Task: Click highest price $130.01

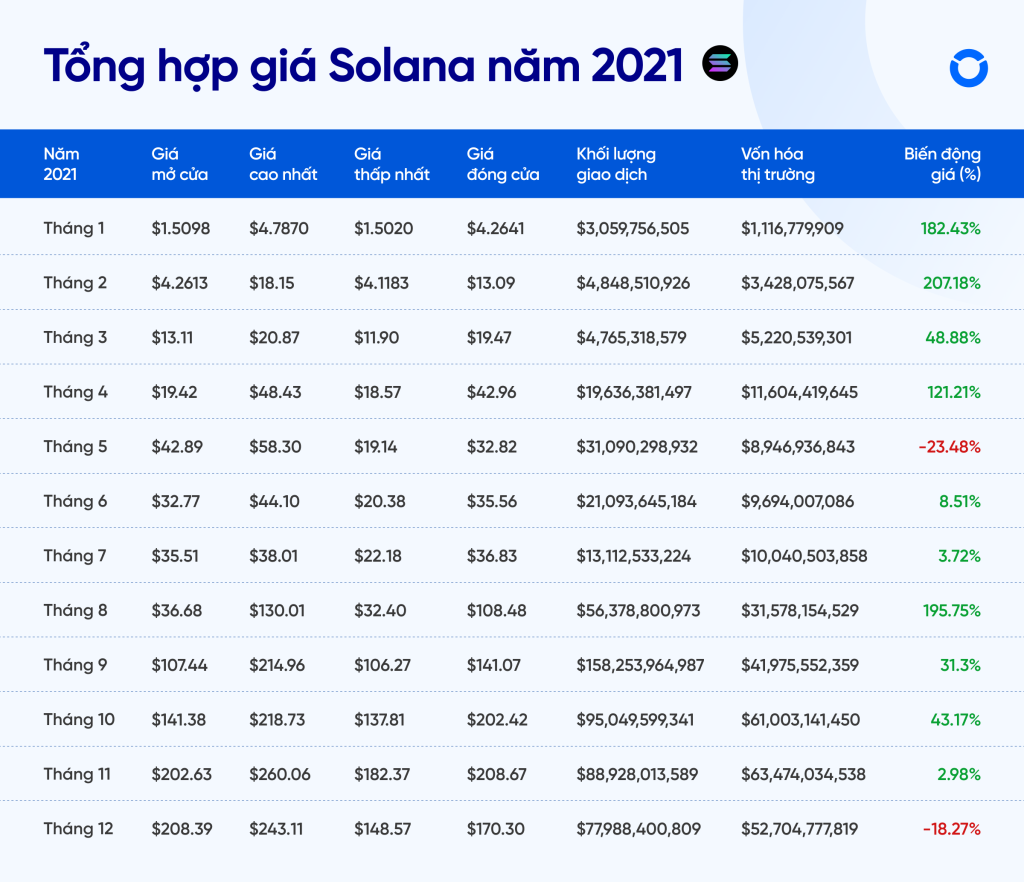Action: click(277, 610)
